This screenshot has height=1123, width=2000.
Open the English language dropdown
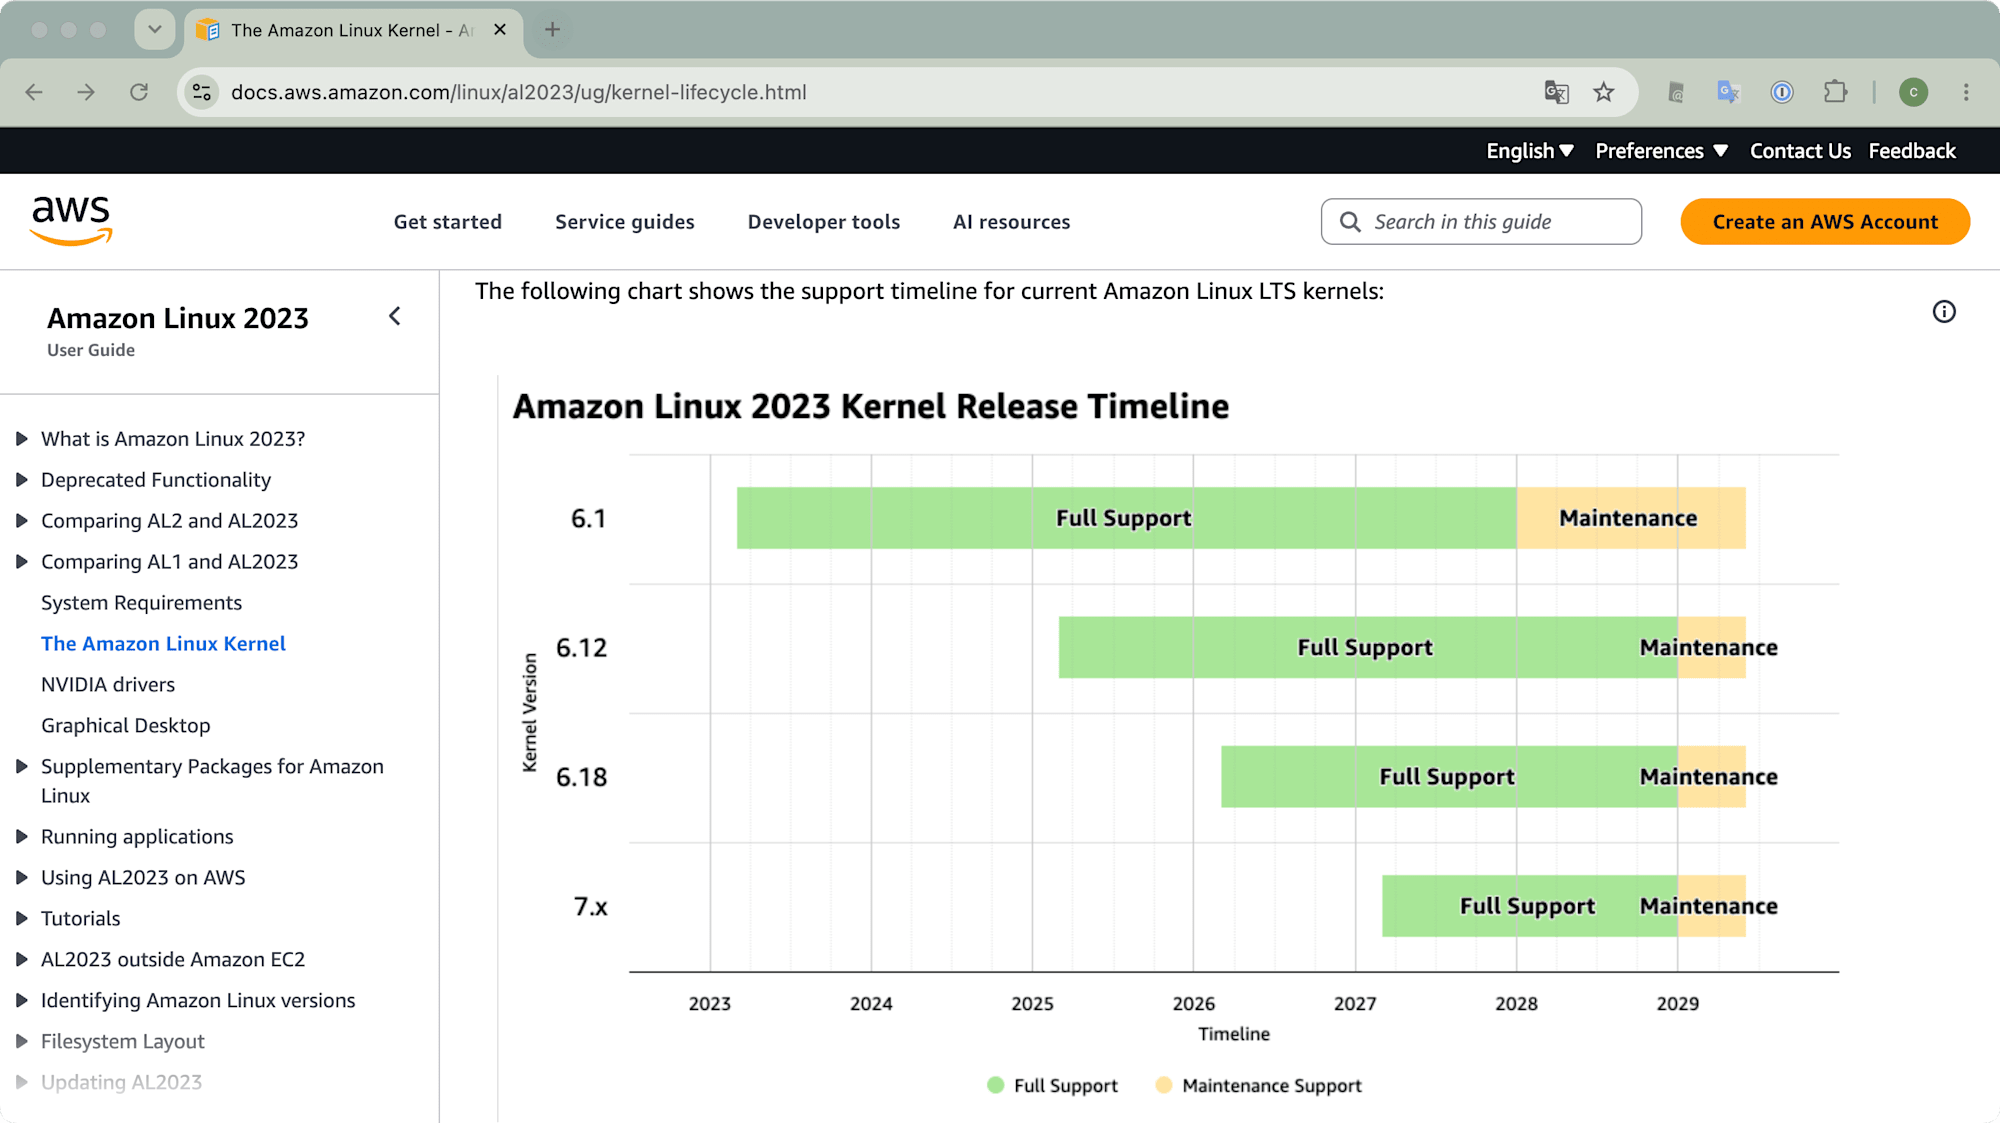(x=1529, y=151)
